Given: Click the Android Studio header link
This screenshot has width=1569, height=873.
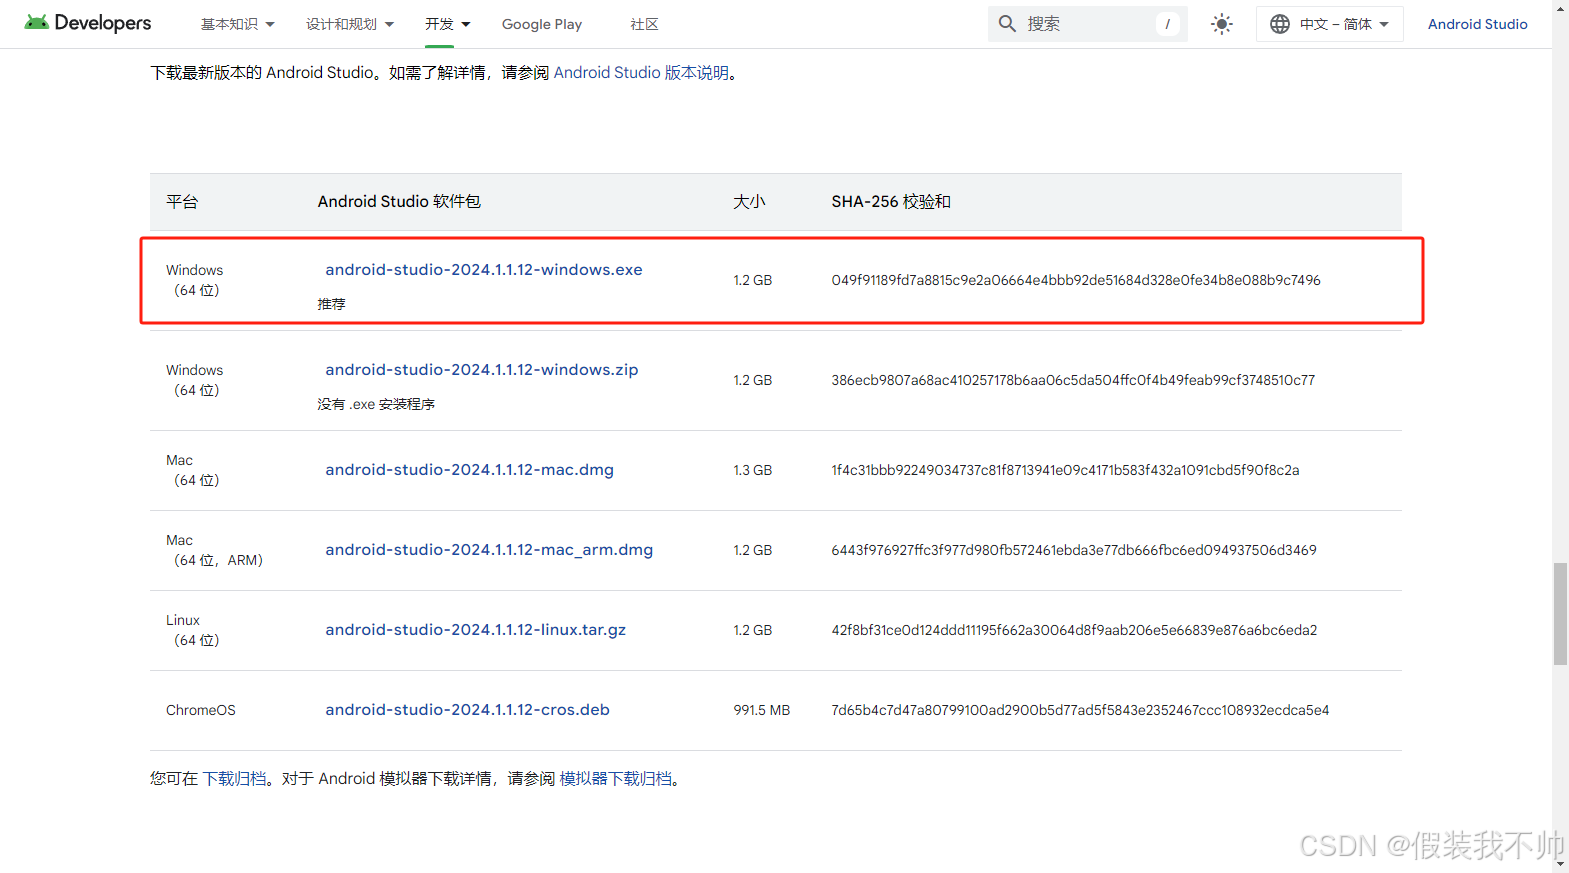Looking at the screenshot, I should [x=1477, y=24].
